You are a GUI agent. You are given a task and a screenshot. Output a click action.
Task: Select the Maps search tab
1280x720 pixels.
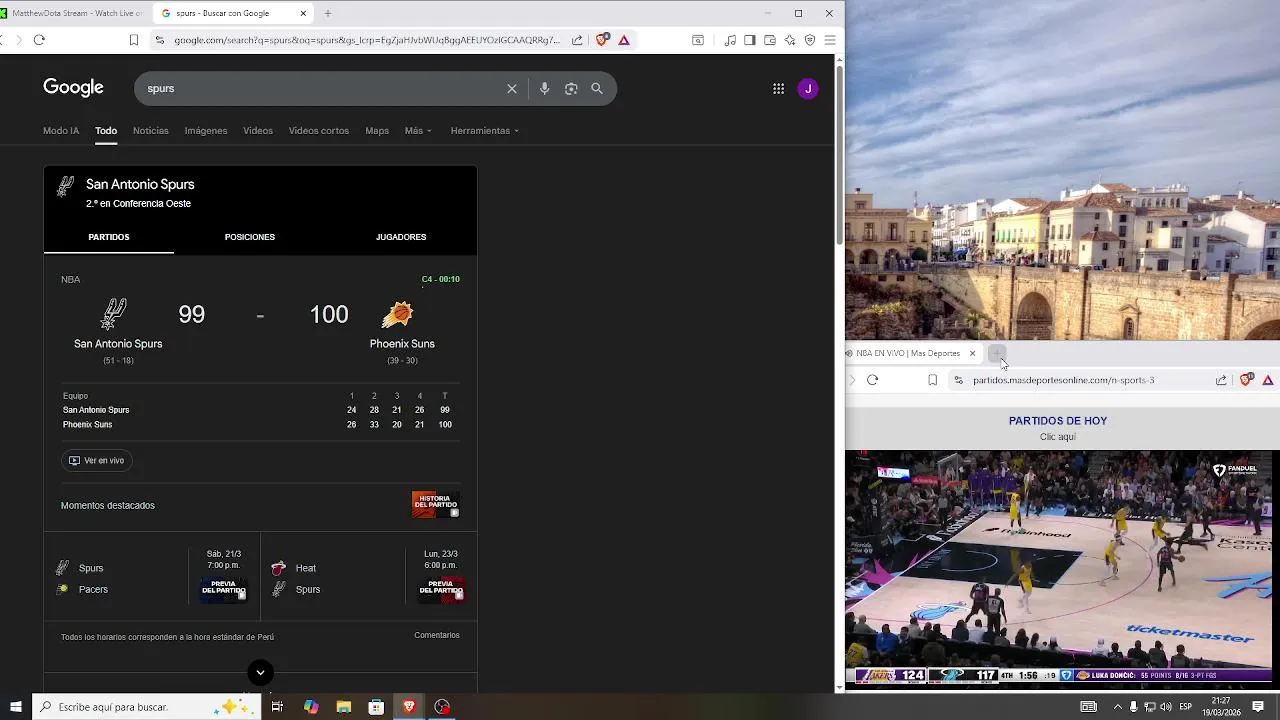pos(377,131)
